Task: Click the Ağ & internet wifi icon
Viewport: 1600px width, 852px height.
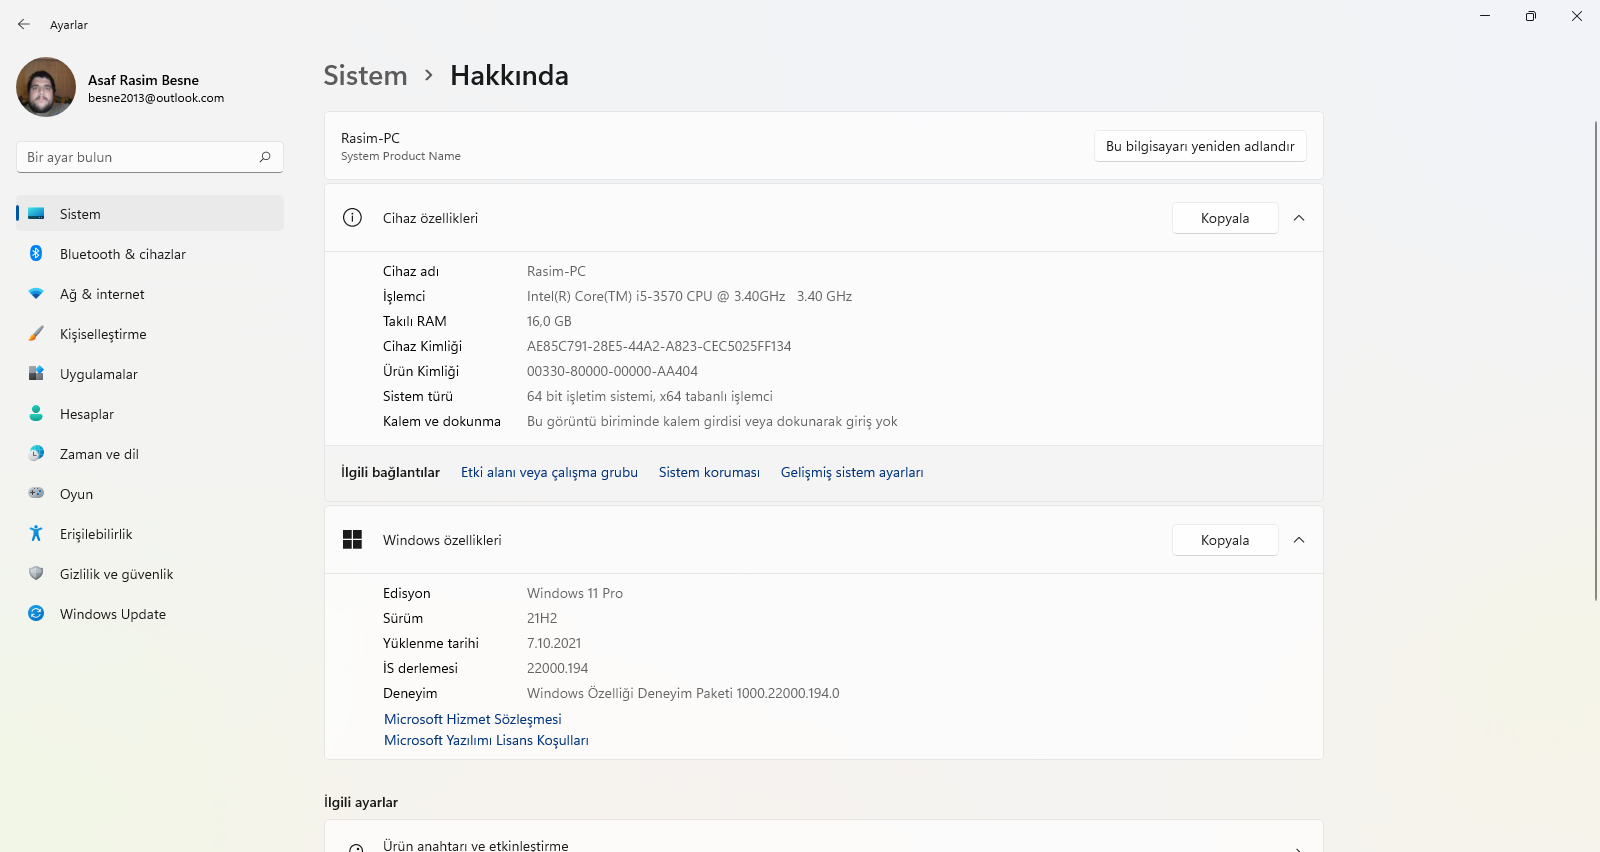Action: point(36,294)
